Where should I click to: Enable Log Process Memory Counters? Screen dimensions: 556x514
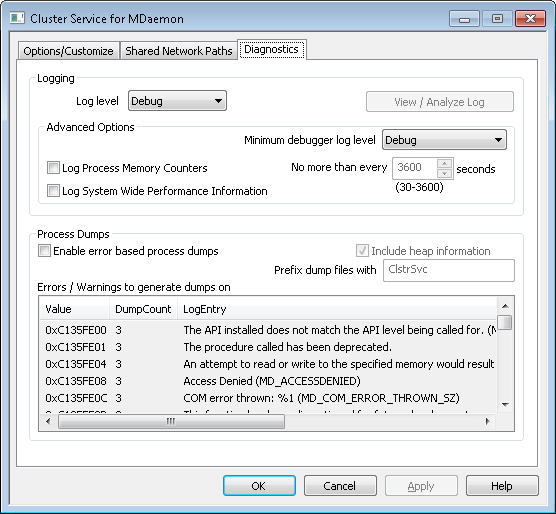[x=53, y=168]
